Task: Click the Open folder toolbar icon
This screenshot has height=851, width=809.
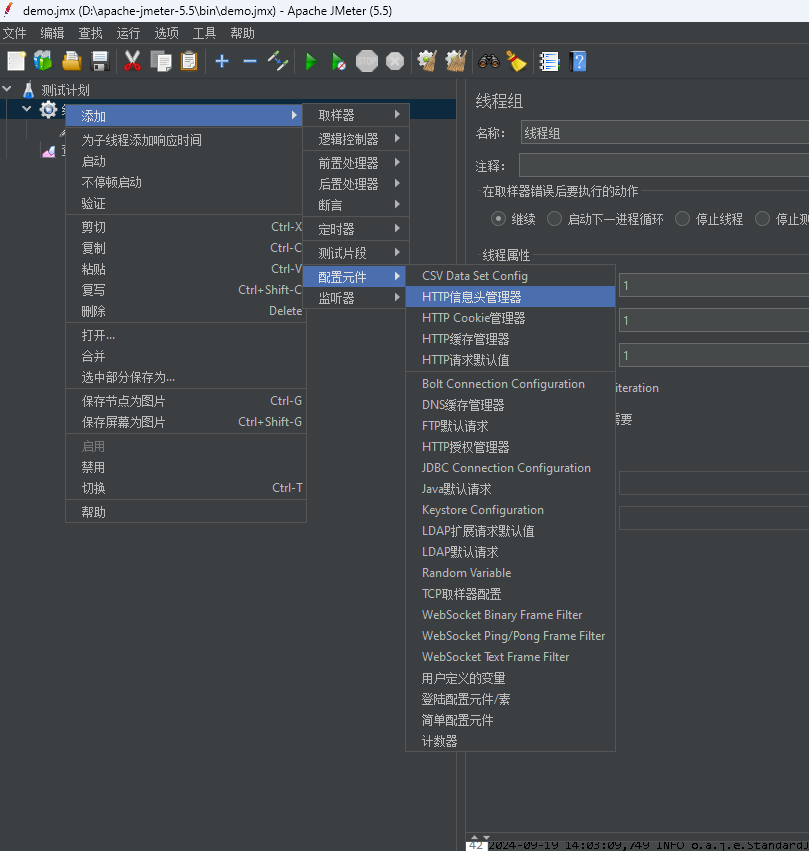Action: click(x=72, y=61)
